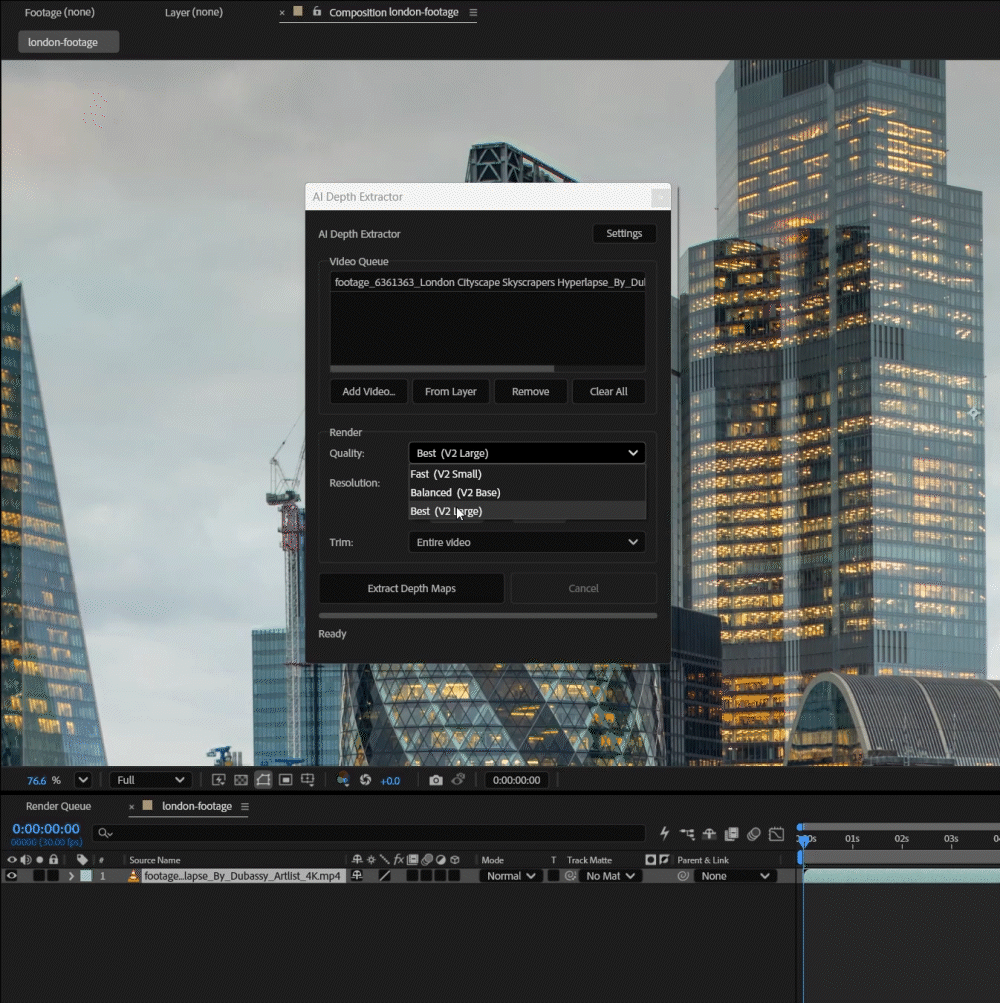Reset exposure with the circular arrows icon
1000x1003 pixels.
[x=365, y=780]
